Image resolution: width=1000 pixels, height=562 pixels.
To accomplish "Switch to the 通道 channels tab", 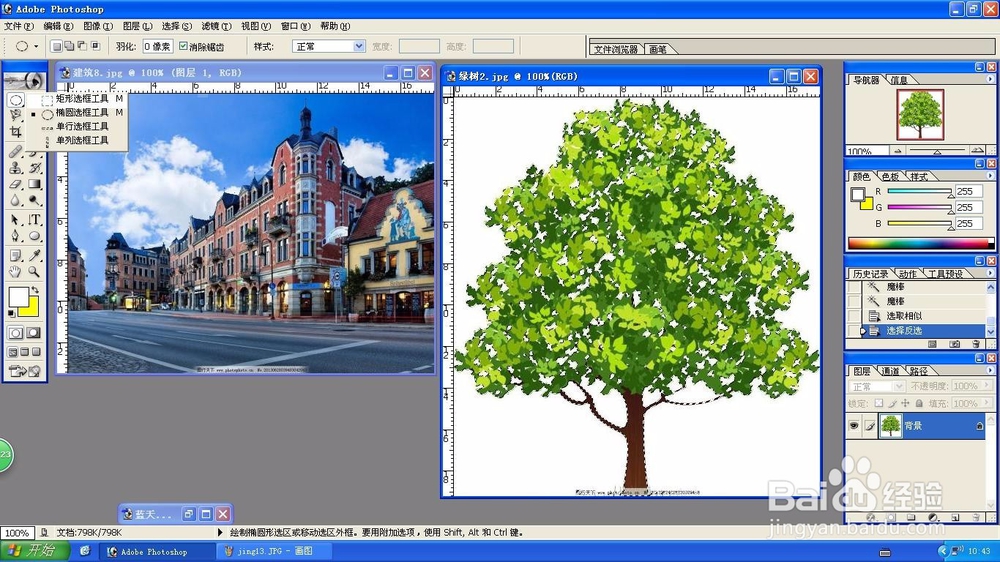I will coord(890,371).
